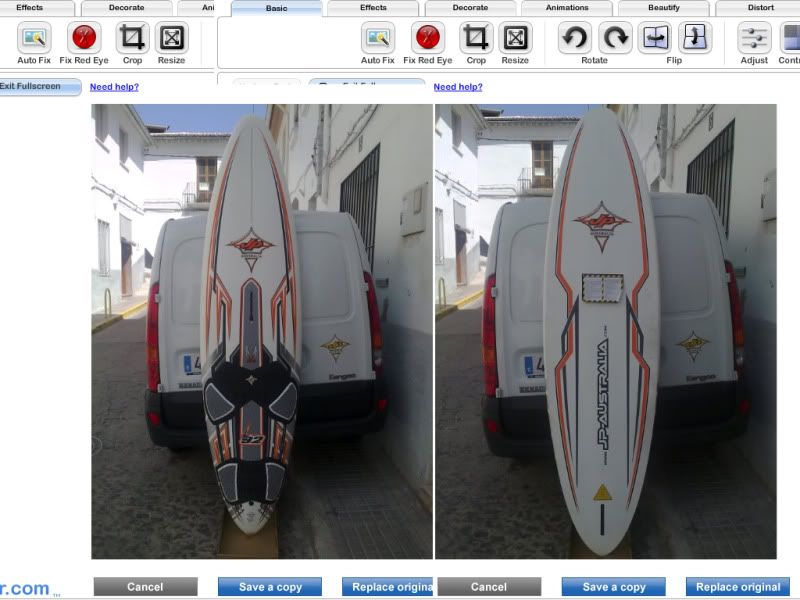Switch to the Distort tab
Screen dimensions: 800x600
[x=758, y=8]
